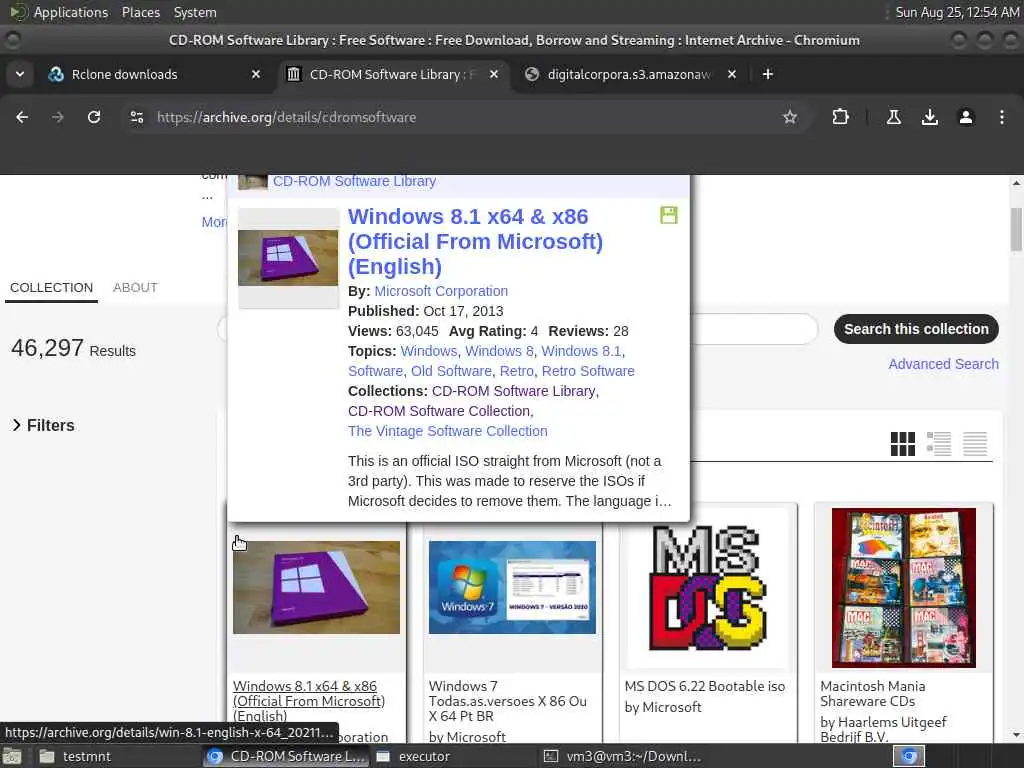Open the Extensions puzzle icon

tap(840, 117)
